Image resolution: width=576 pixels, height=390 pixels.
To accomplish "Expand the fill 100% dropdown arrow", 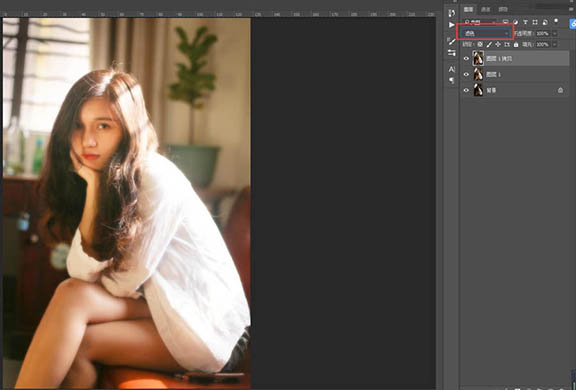I will [x=554, y=44].
